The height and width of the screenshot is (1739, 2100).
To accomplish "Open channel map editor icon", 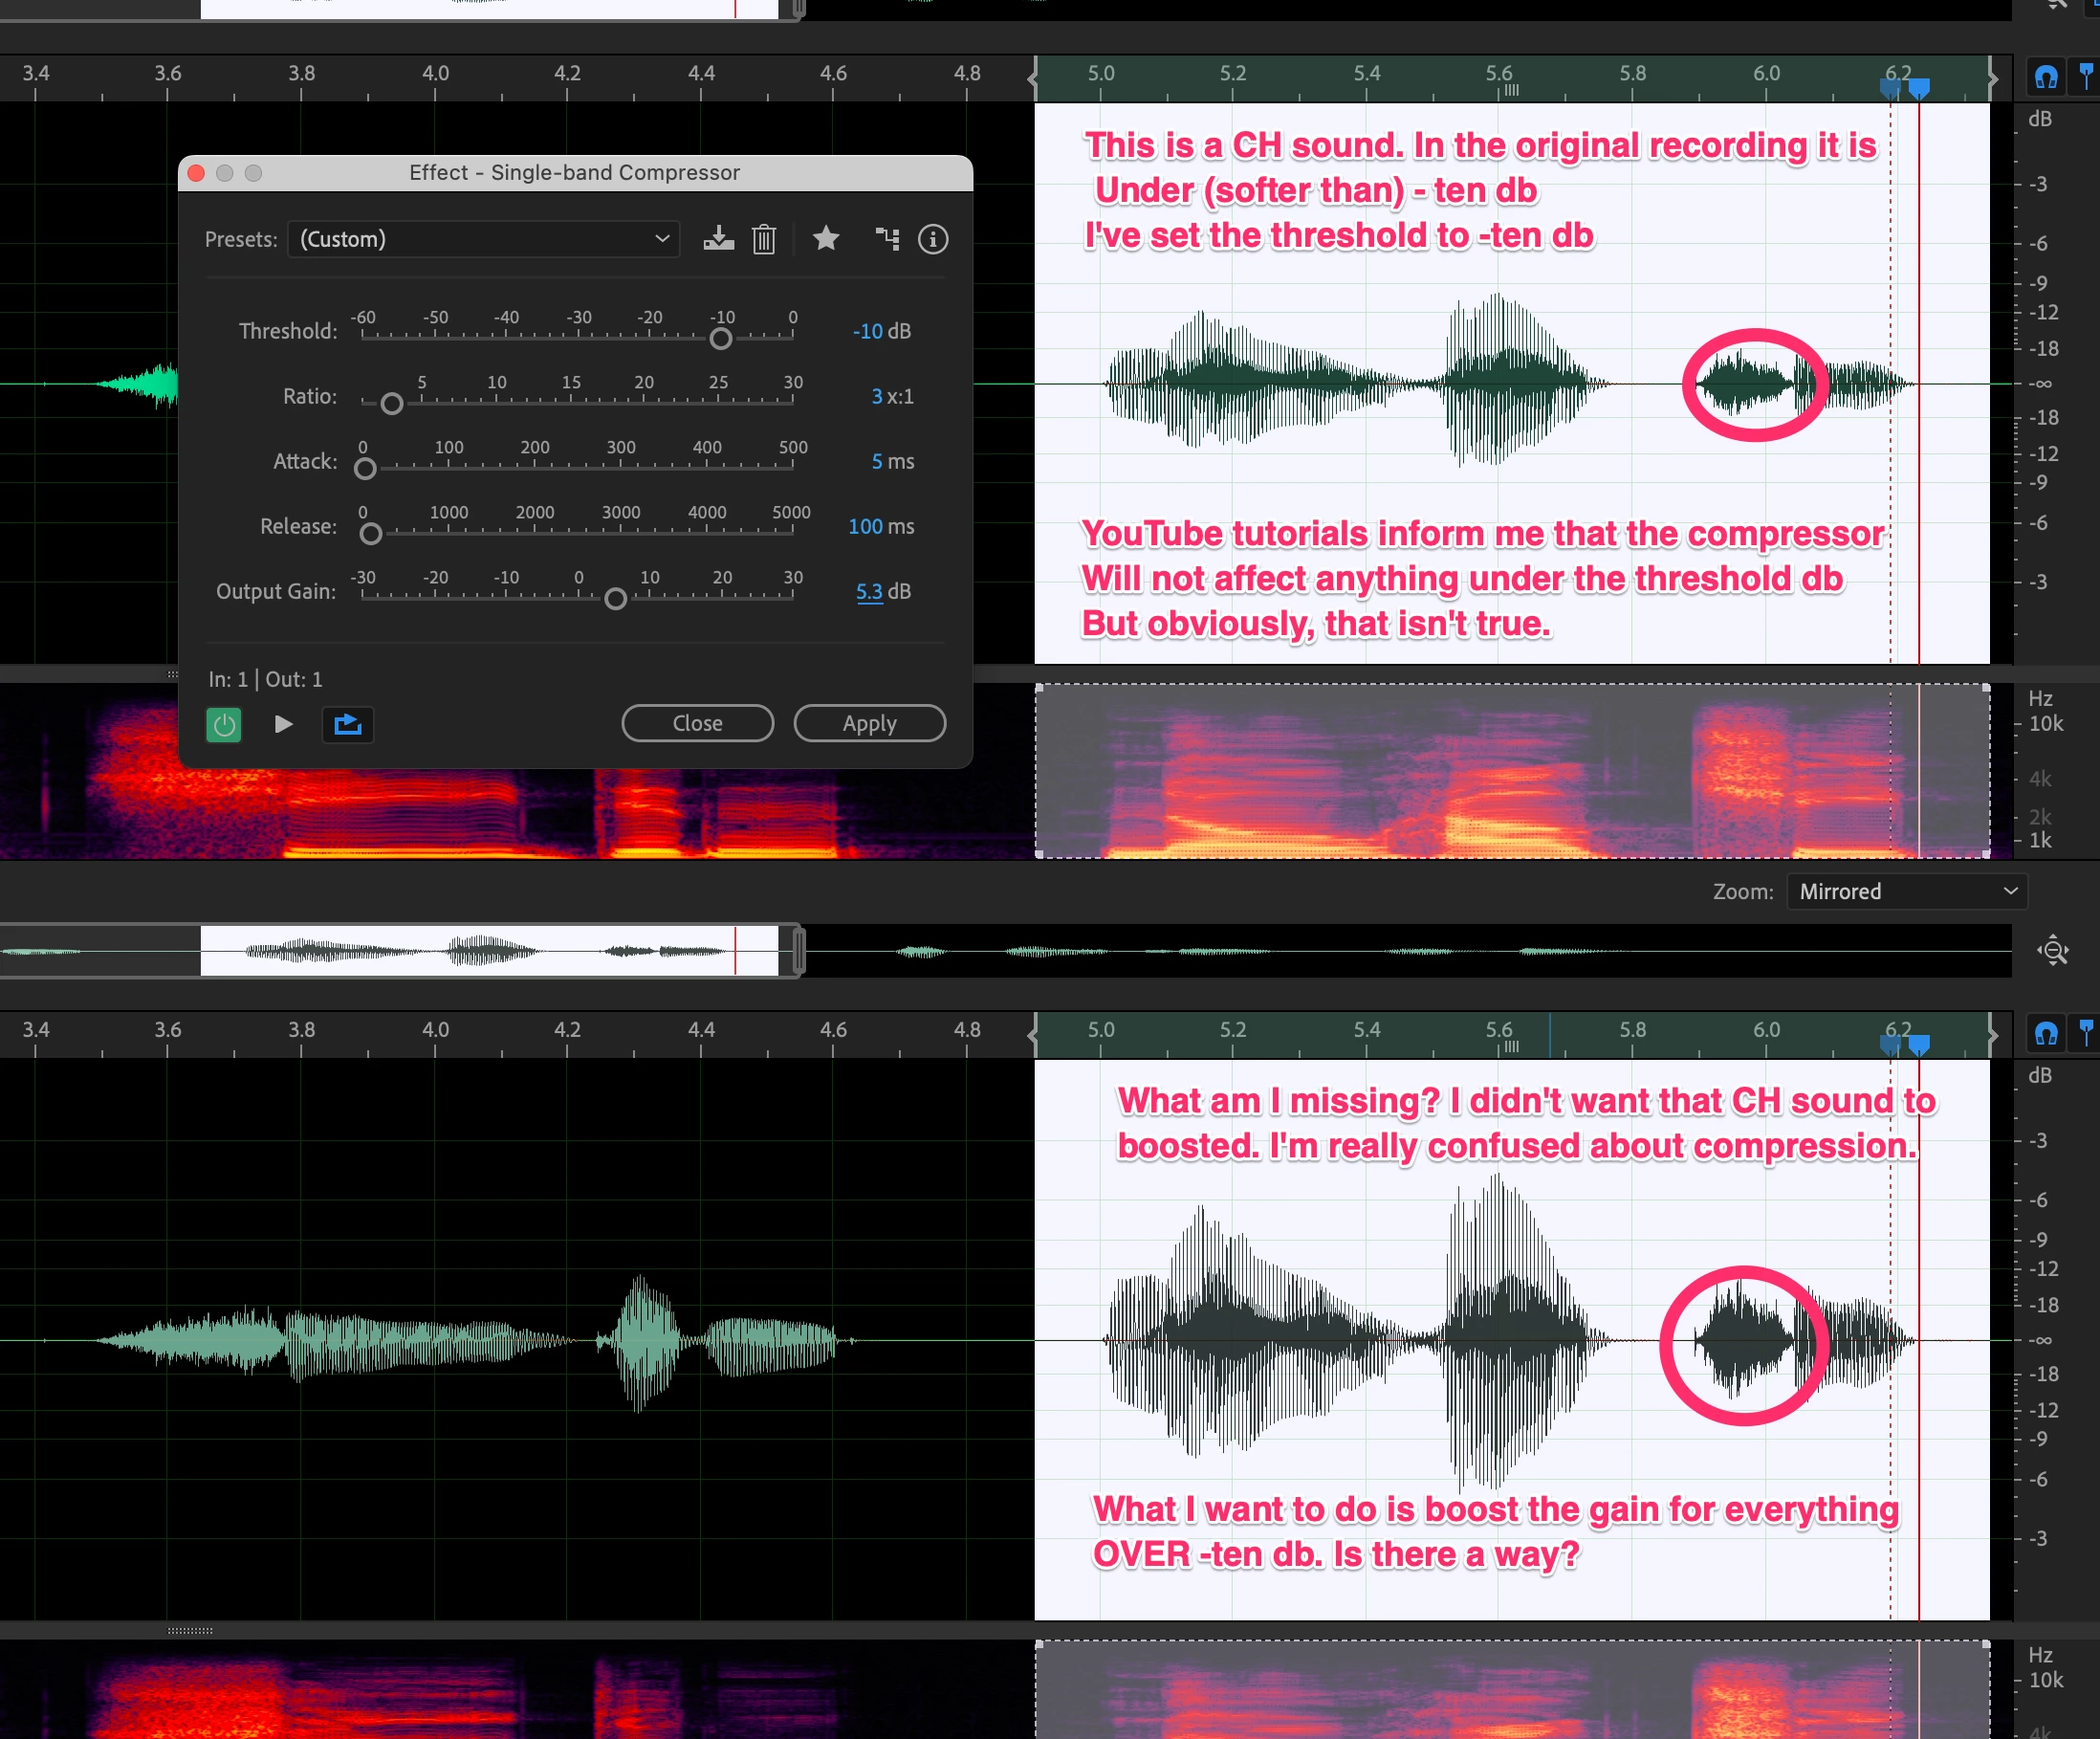I will tap(887, 239).
